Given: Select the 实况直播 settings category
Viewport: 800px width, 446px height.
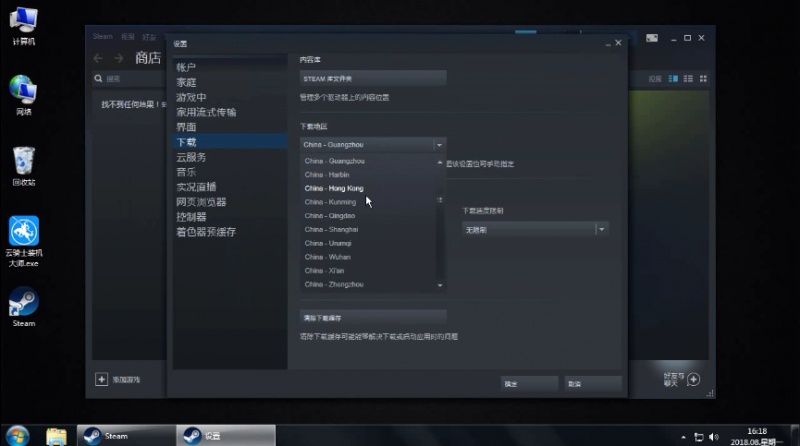Looking at the screenshot, I should click(230, 187).
